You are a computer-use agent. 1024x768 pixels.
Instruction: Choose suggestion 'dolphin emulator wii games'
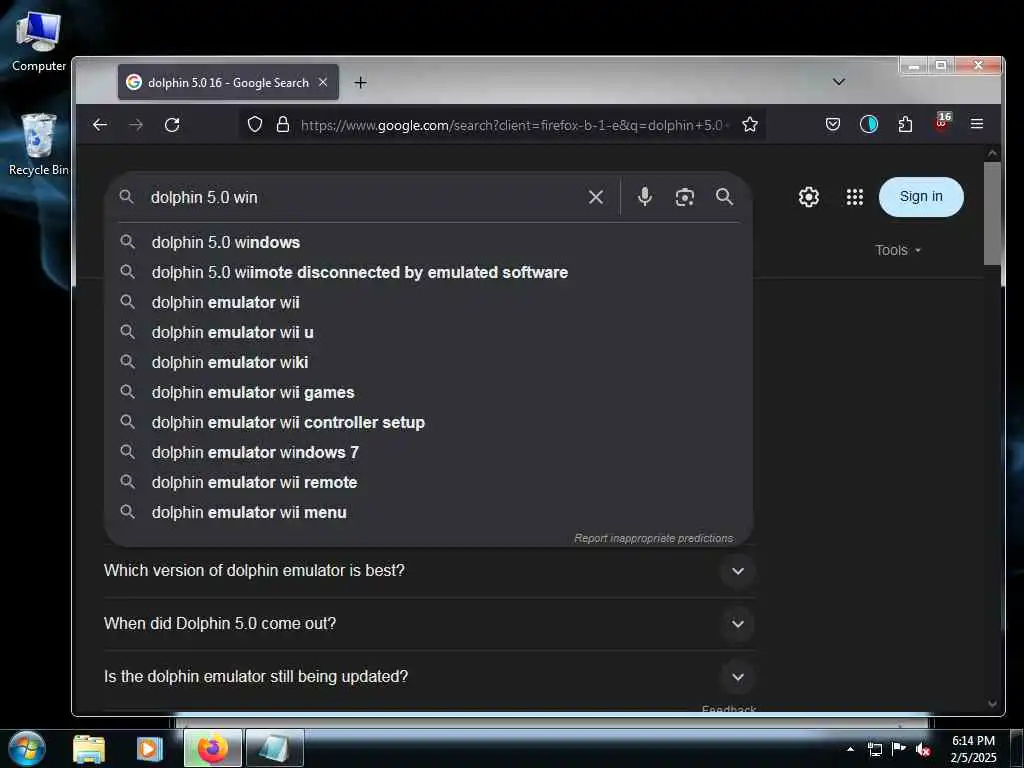[x=428, y=392]
